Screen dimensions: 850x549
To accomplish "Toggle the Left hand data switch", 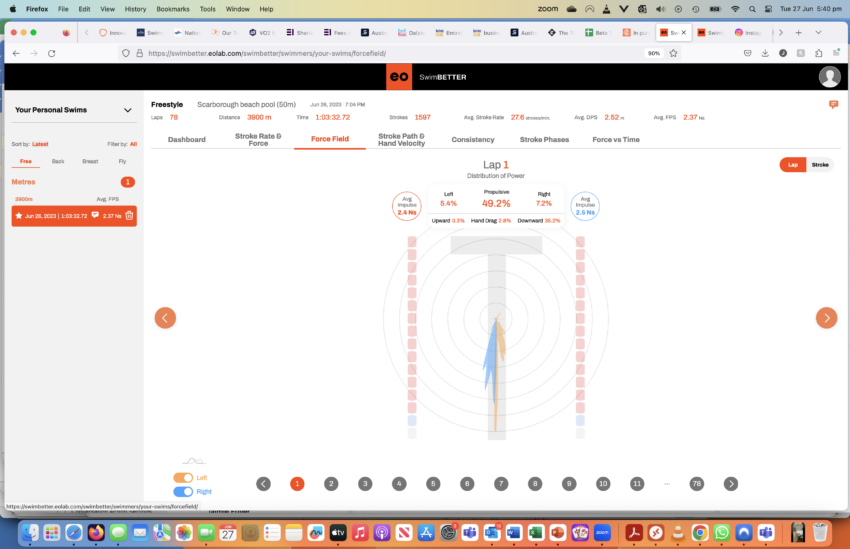I will (x=183, y=478).
